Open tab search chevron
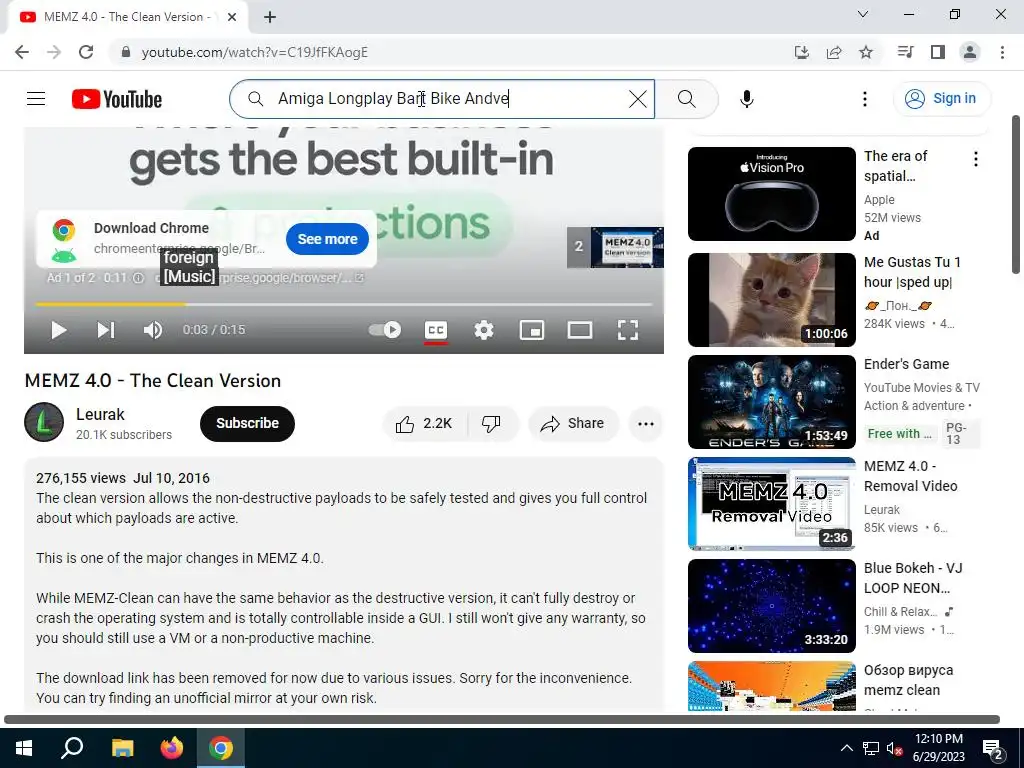Viewport: 1024px width, 768px height. point(863,14)
